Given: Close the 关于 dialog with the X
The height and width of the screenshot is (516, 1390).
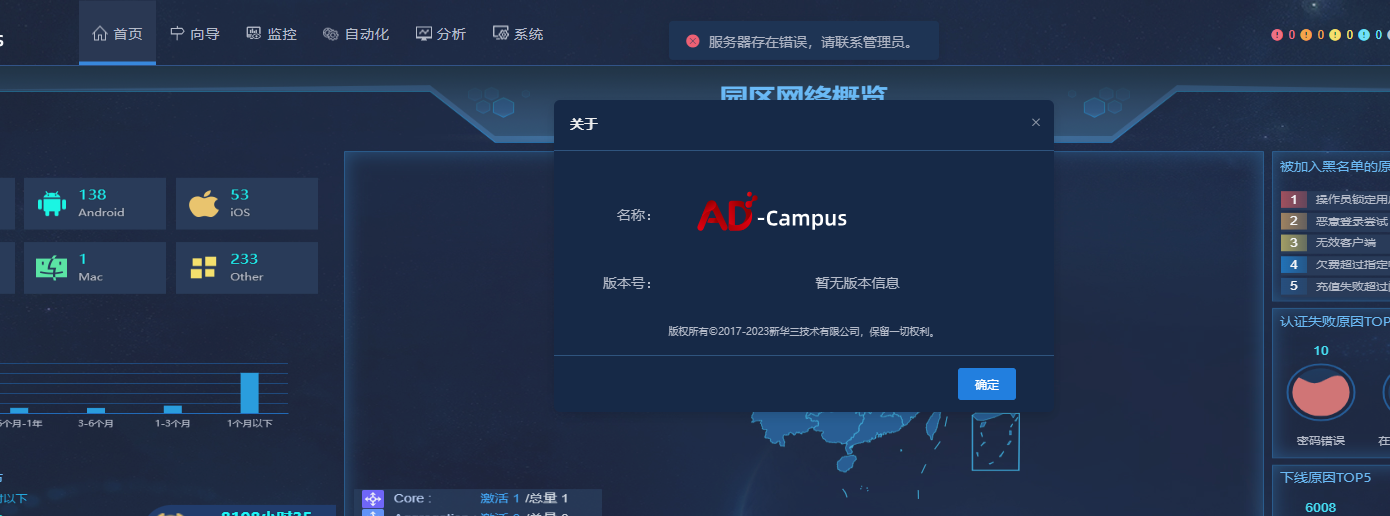Looking at the screenshot, I should click(1036, 122).
